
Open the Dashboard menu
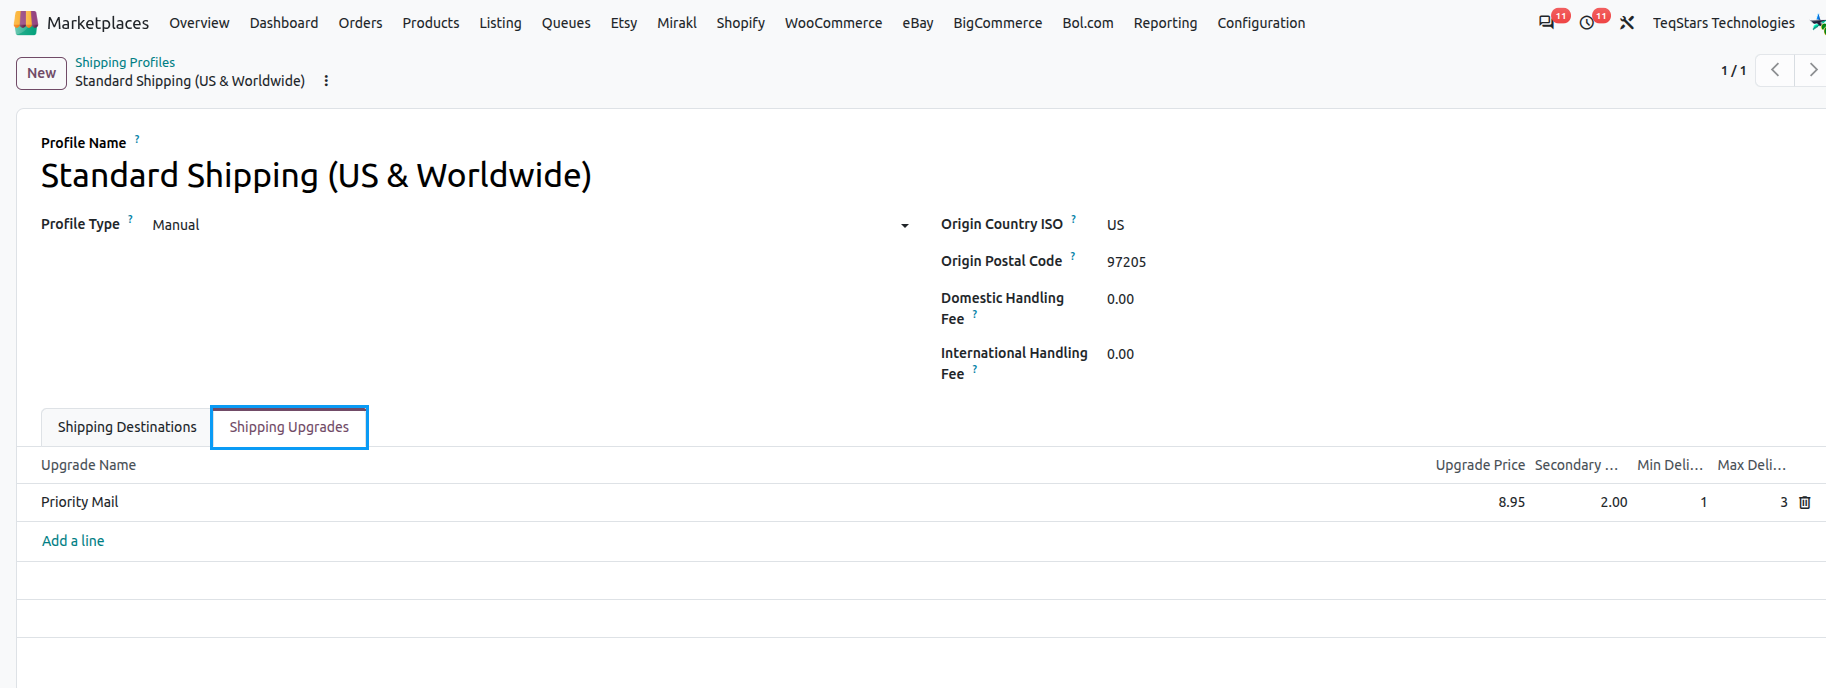tap(284, 23)
